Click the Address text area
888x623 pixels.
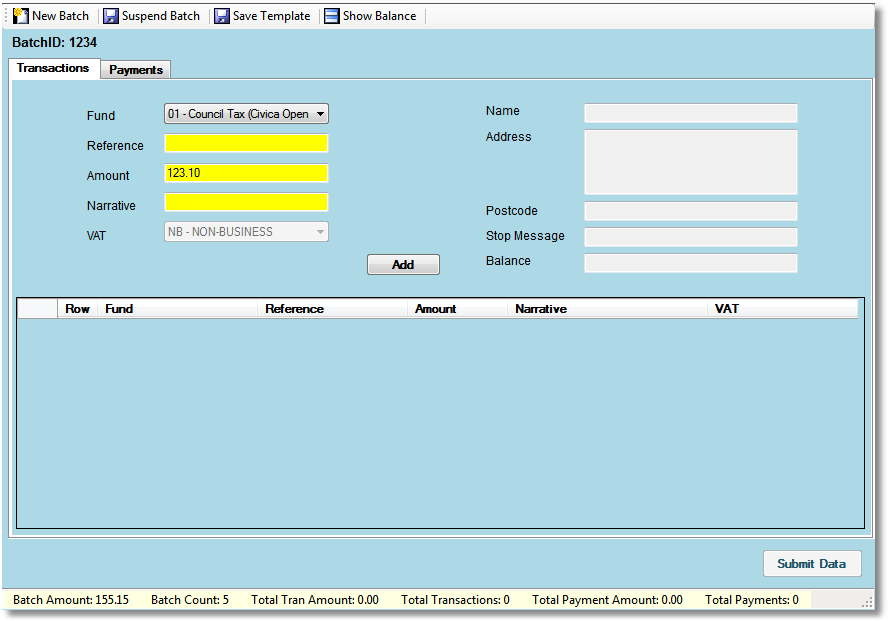click(690, 162)
